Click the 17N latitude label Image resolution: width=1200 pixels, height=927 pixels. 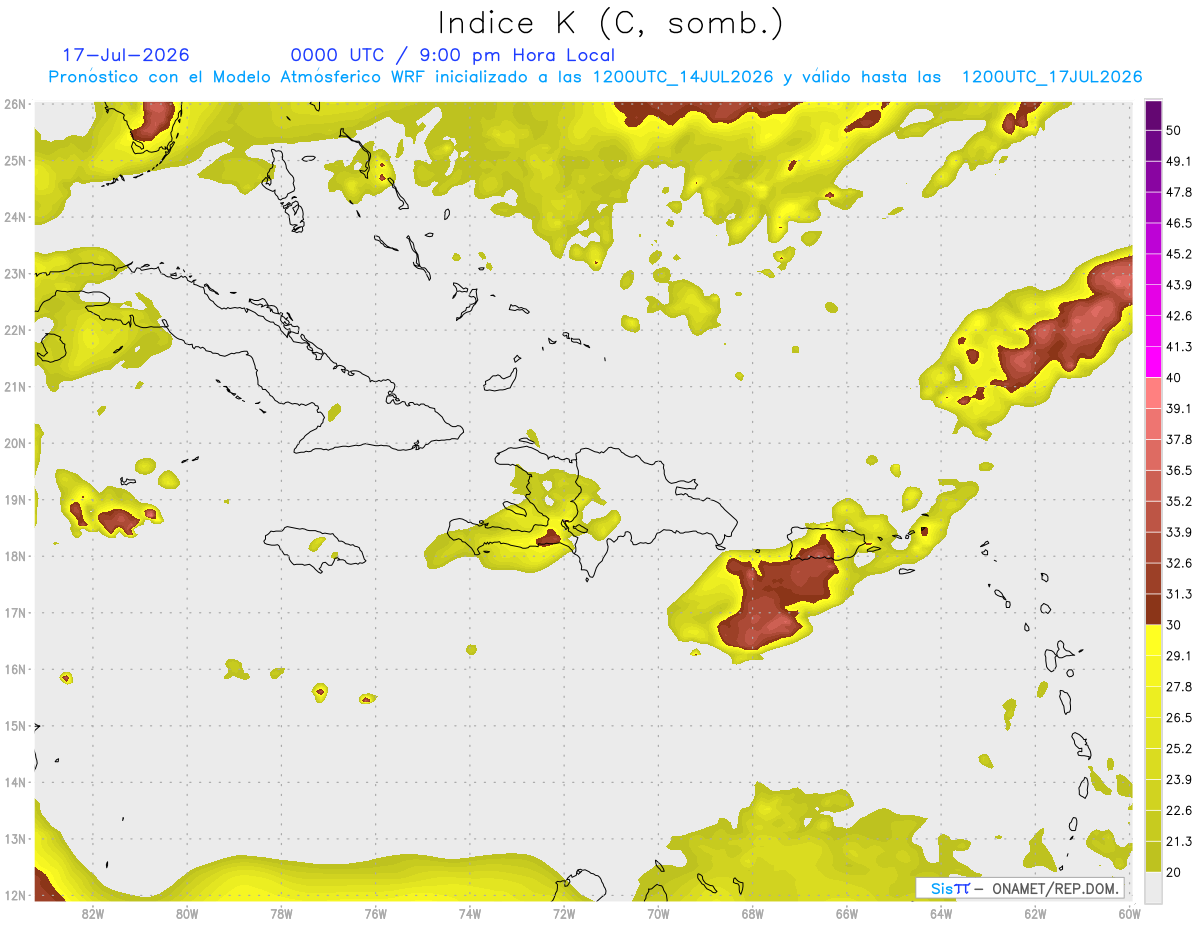click(15, 613)
